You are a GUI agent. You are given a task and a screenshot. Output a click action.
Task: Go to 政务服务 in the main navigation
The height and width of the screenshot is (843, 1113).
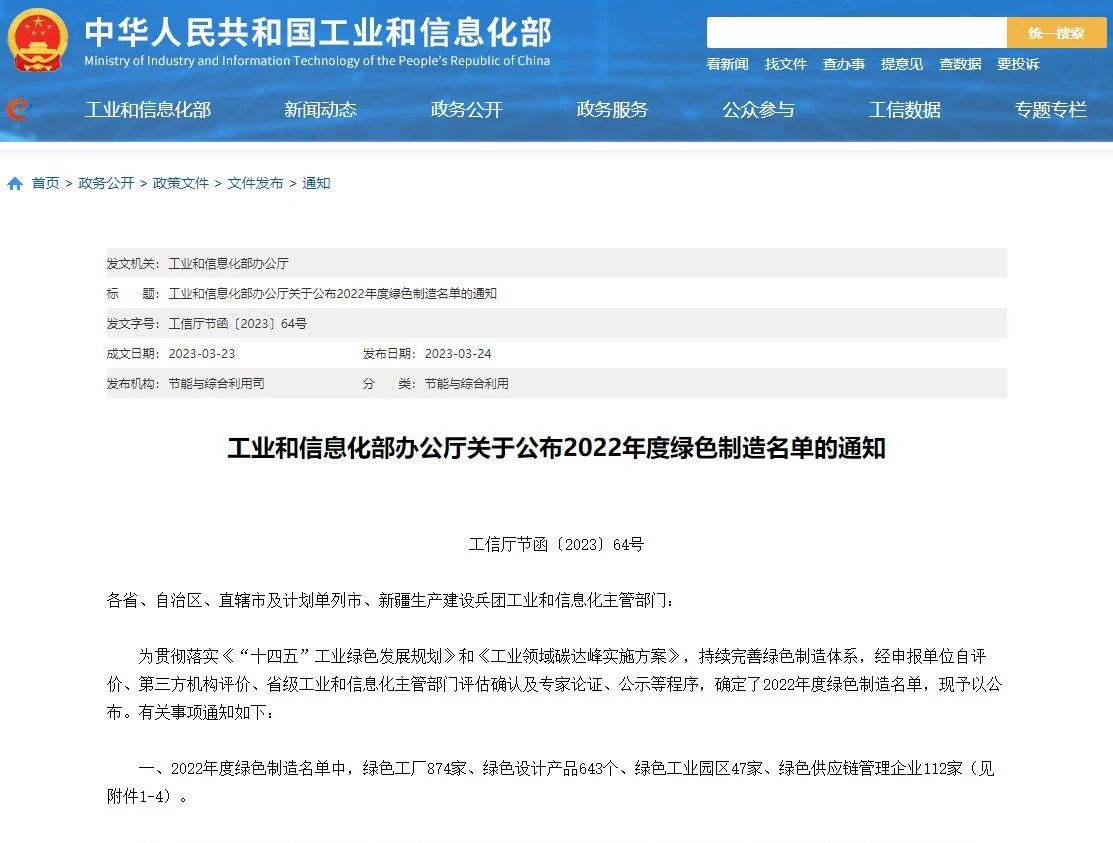pyautogui.click(x=612, y=110)
